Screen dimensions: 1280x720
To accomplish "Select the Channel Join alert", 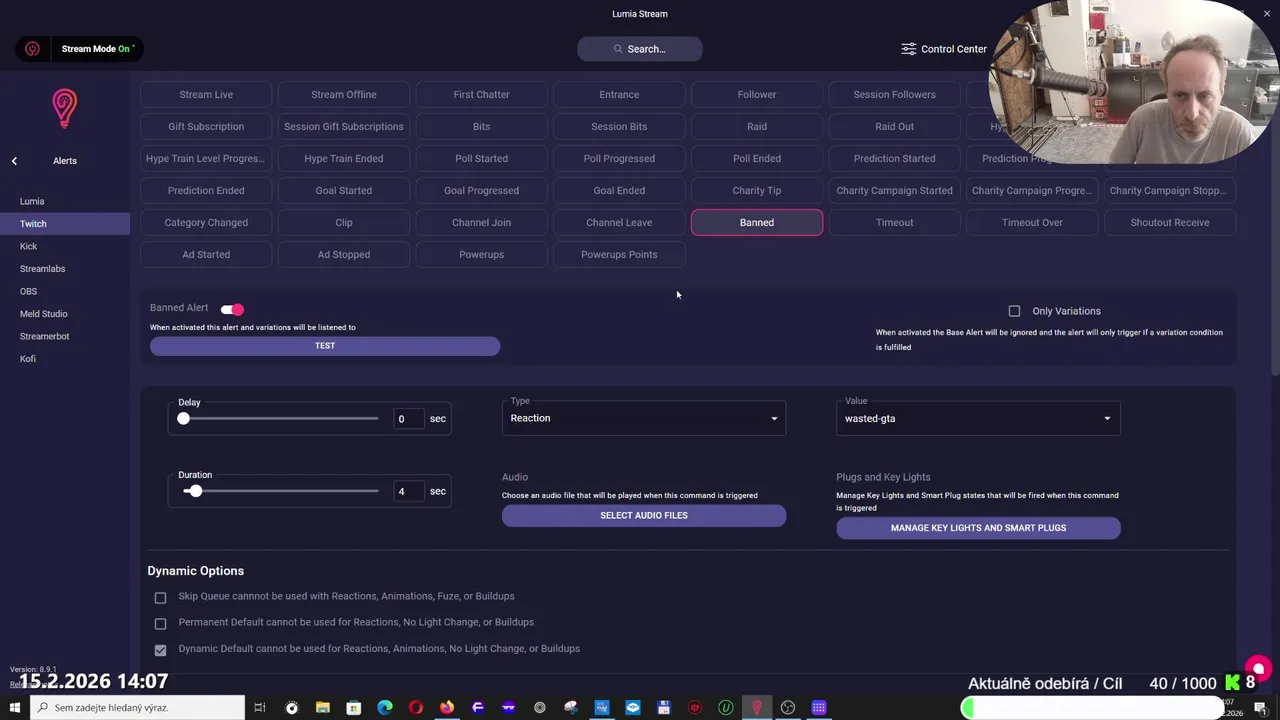I will coord(481,223).
